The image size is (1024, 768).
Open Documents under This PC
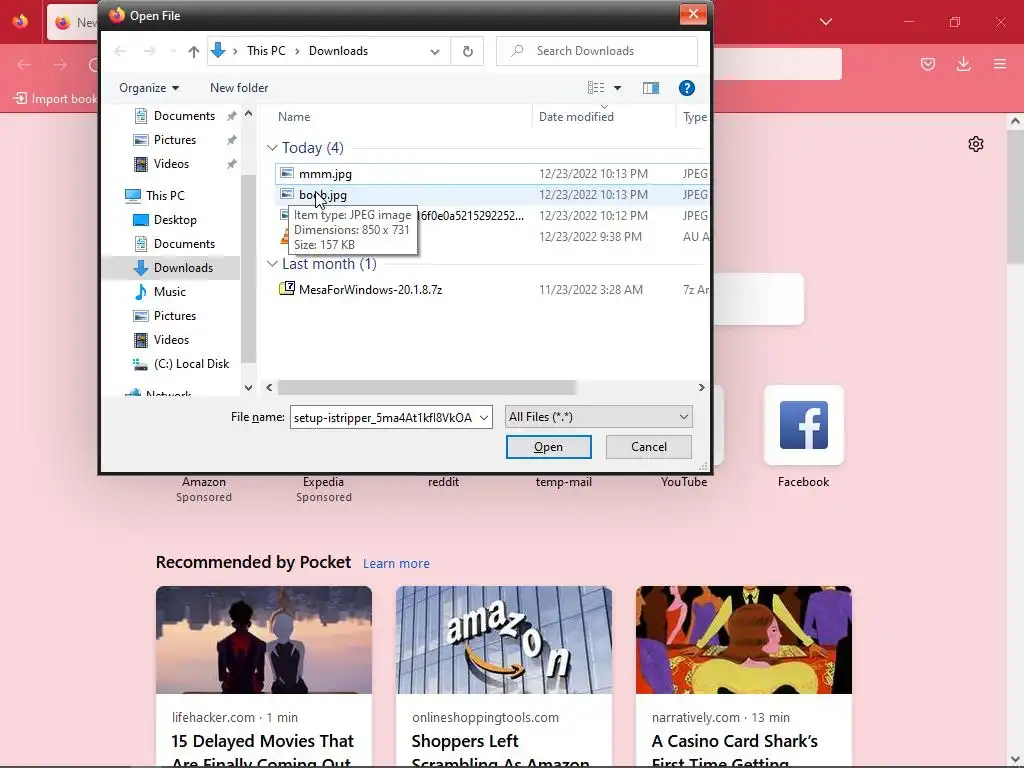[x=184, y=244]
